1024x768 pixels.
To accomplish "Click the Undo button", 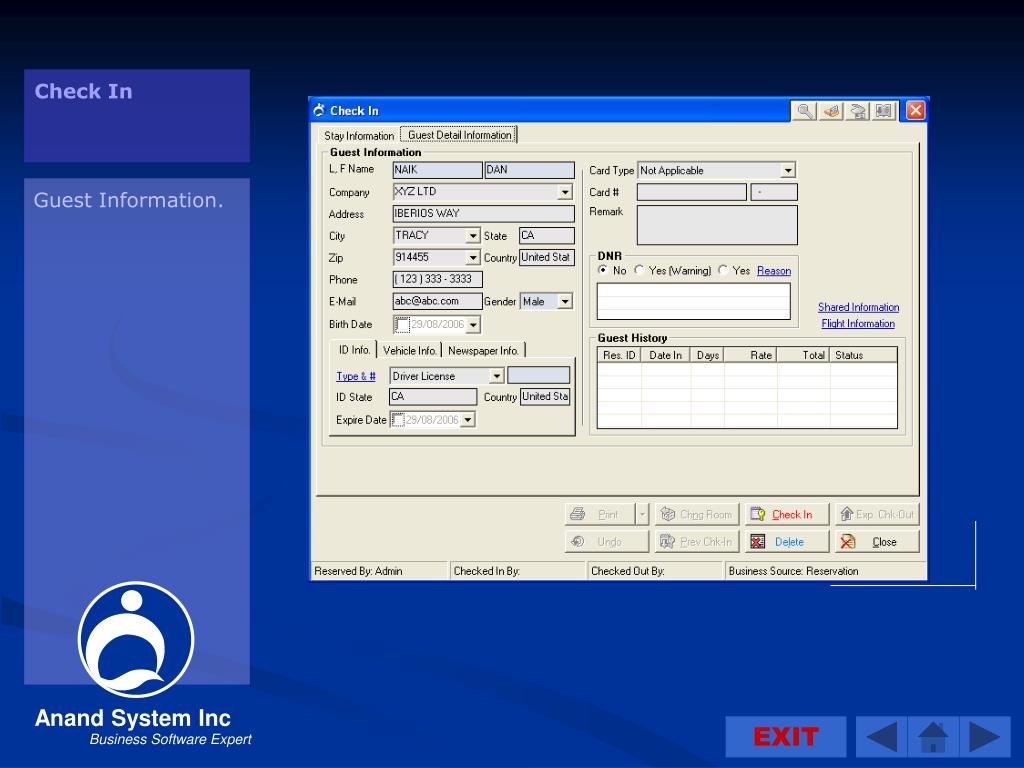I will point(607,541).
